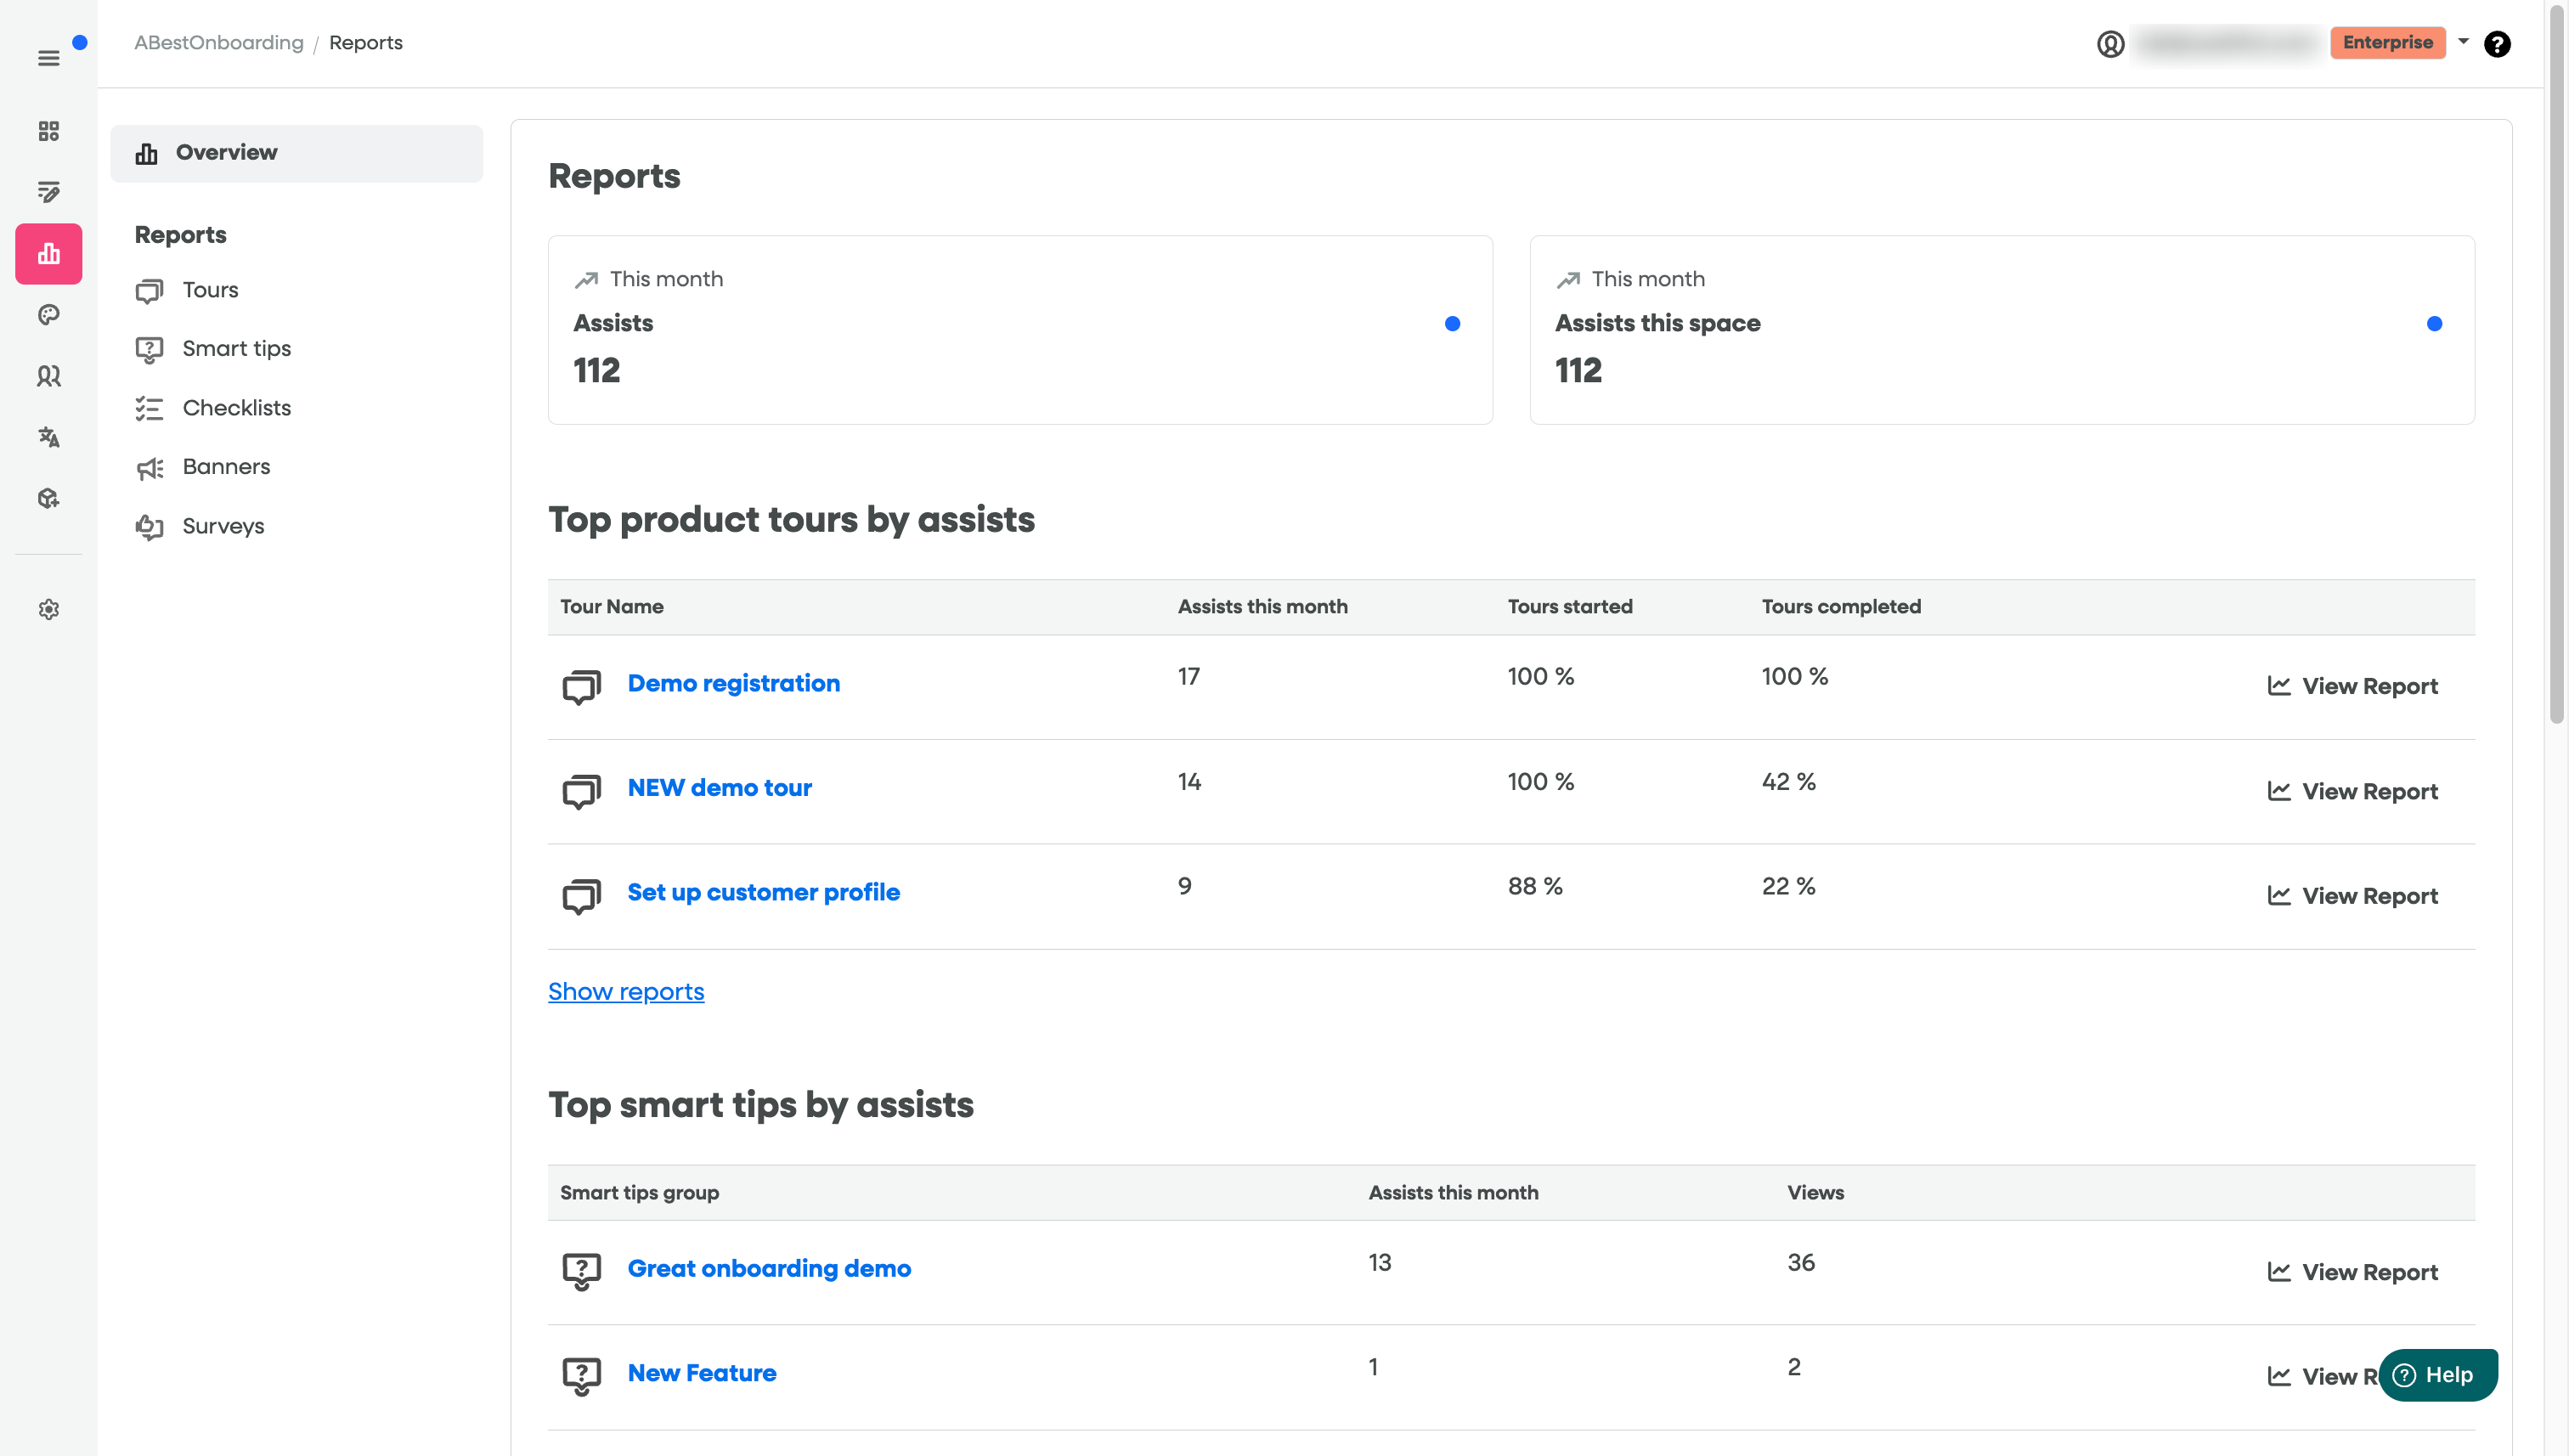Open the dashboard grid icon in sidebar
This screenshot has height=1456, width=2569.
coord(48,131)
